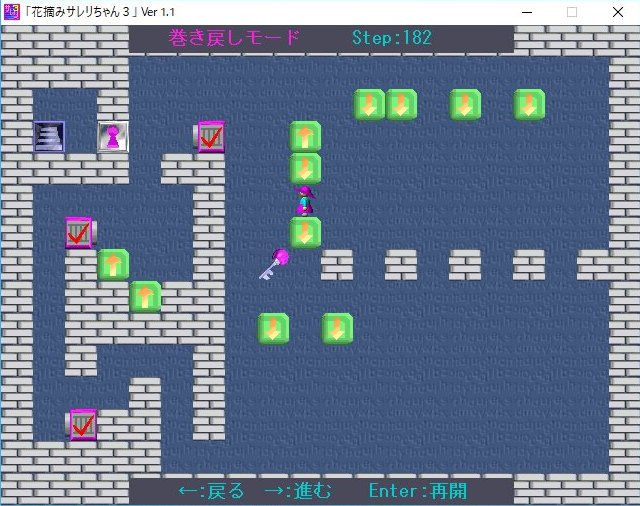
Task: Open the window menu from the title bar icon
Action: click(x=12, y=12)
